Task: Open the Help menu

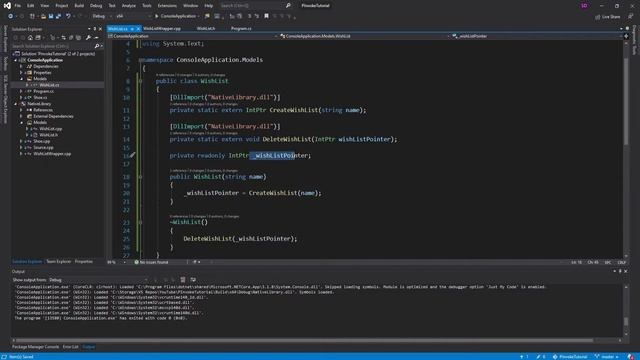Action: [x=209, y=6]
